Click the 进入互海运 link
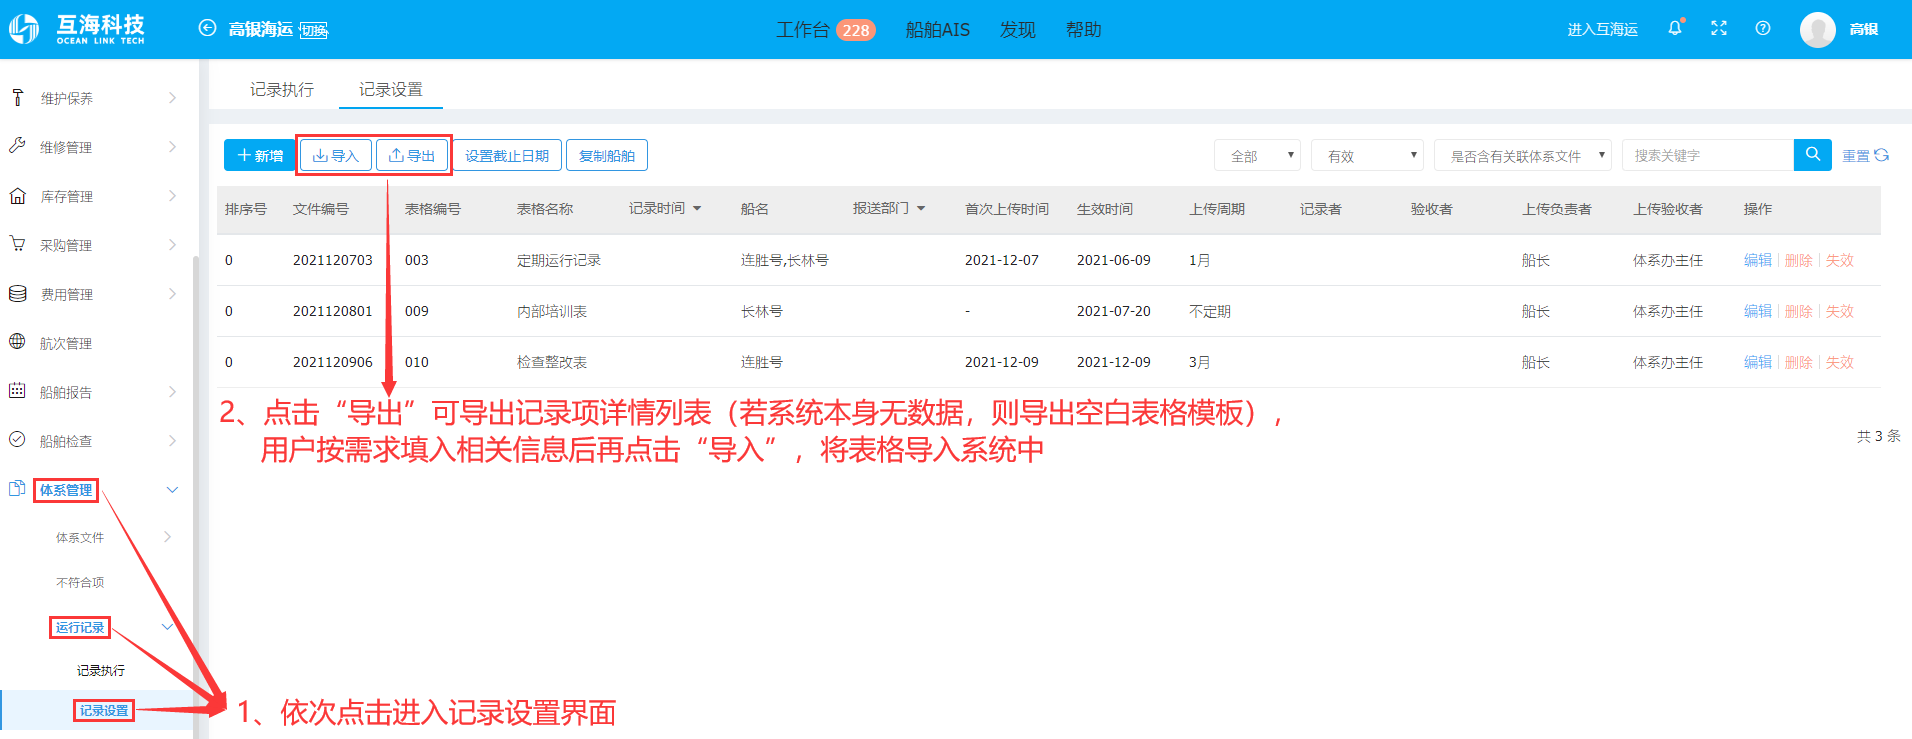The width and height of the screenshot is (1912, 739). pos(1602,29)
